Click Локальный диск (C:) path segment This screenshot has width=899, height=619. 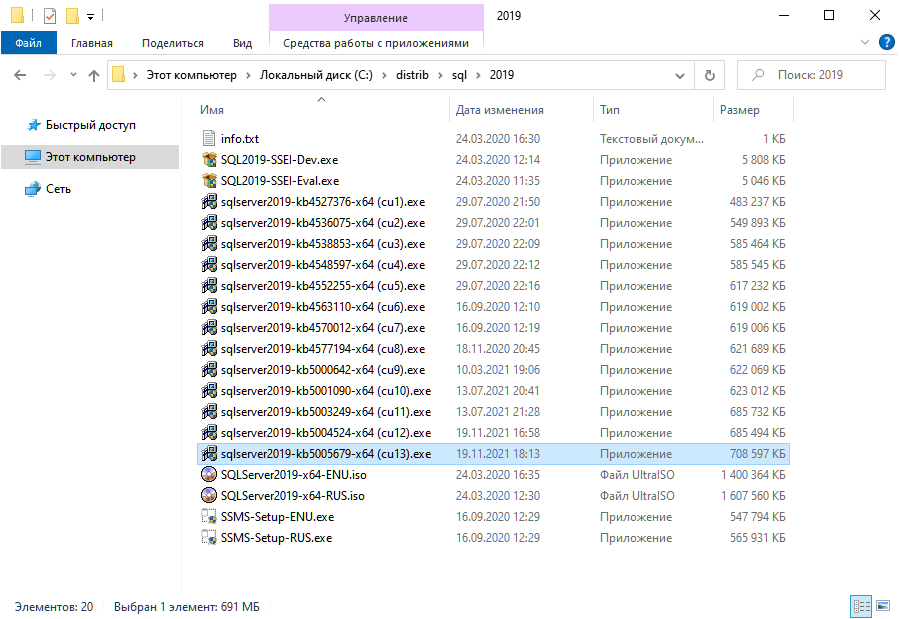pos(316,75)
